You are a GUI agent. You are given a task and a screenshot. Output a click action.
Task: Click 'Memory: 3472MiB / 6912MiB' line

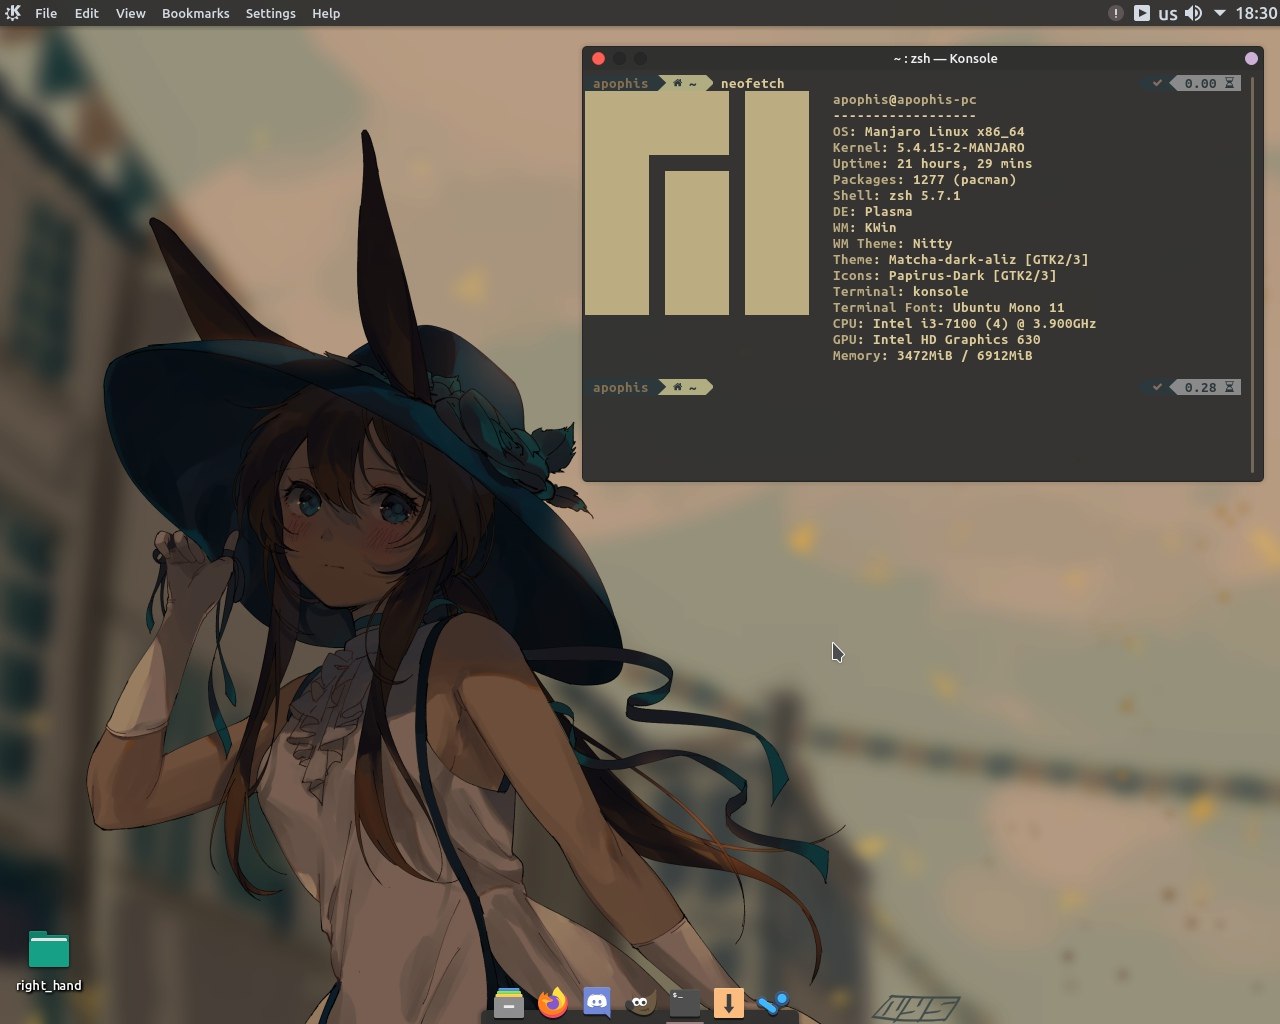(x=933, y=356)
